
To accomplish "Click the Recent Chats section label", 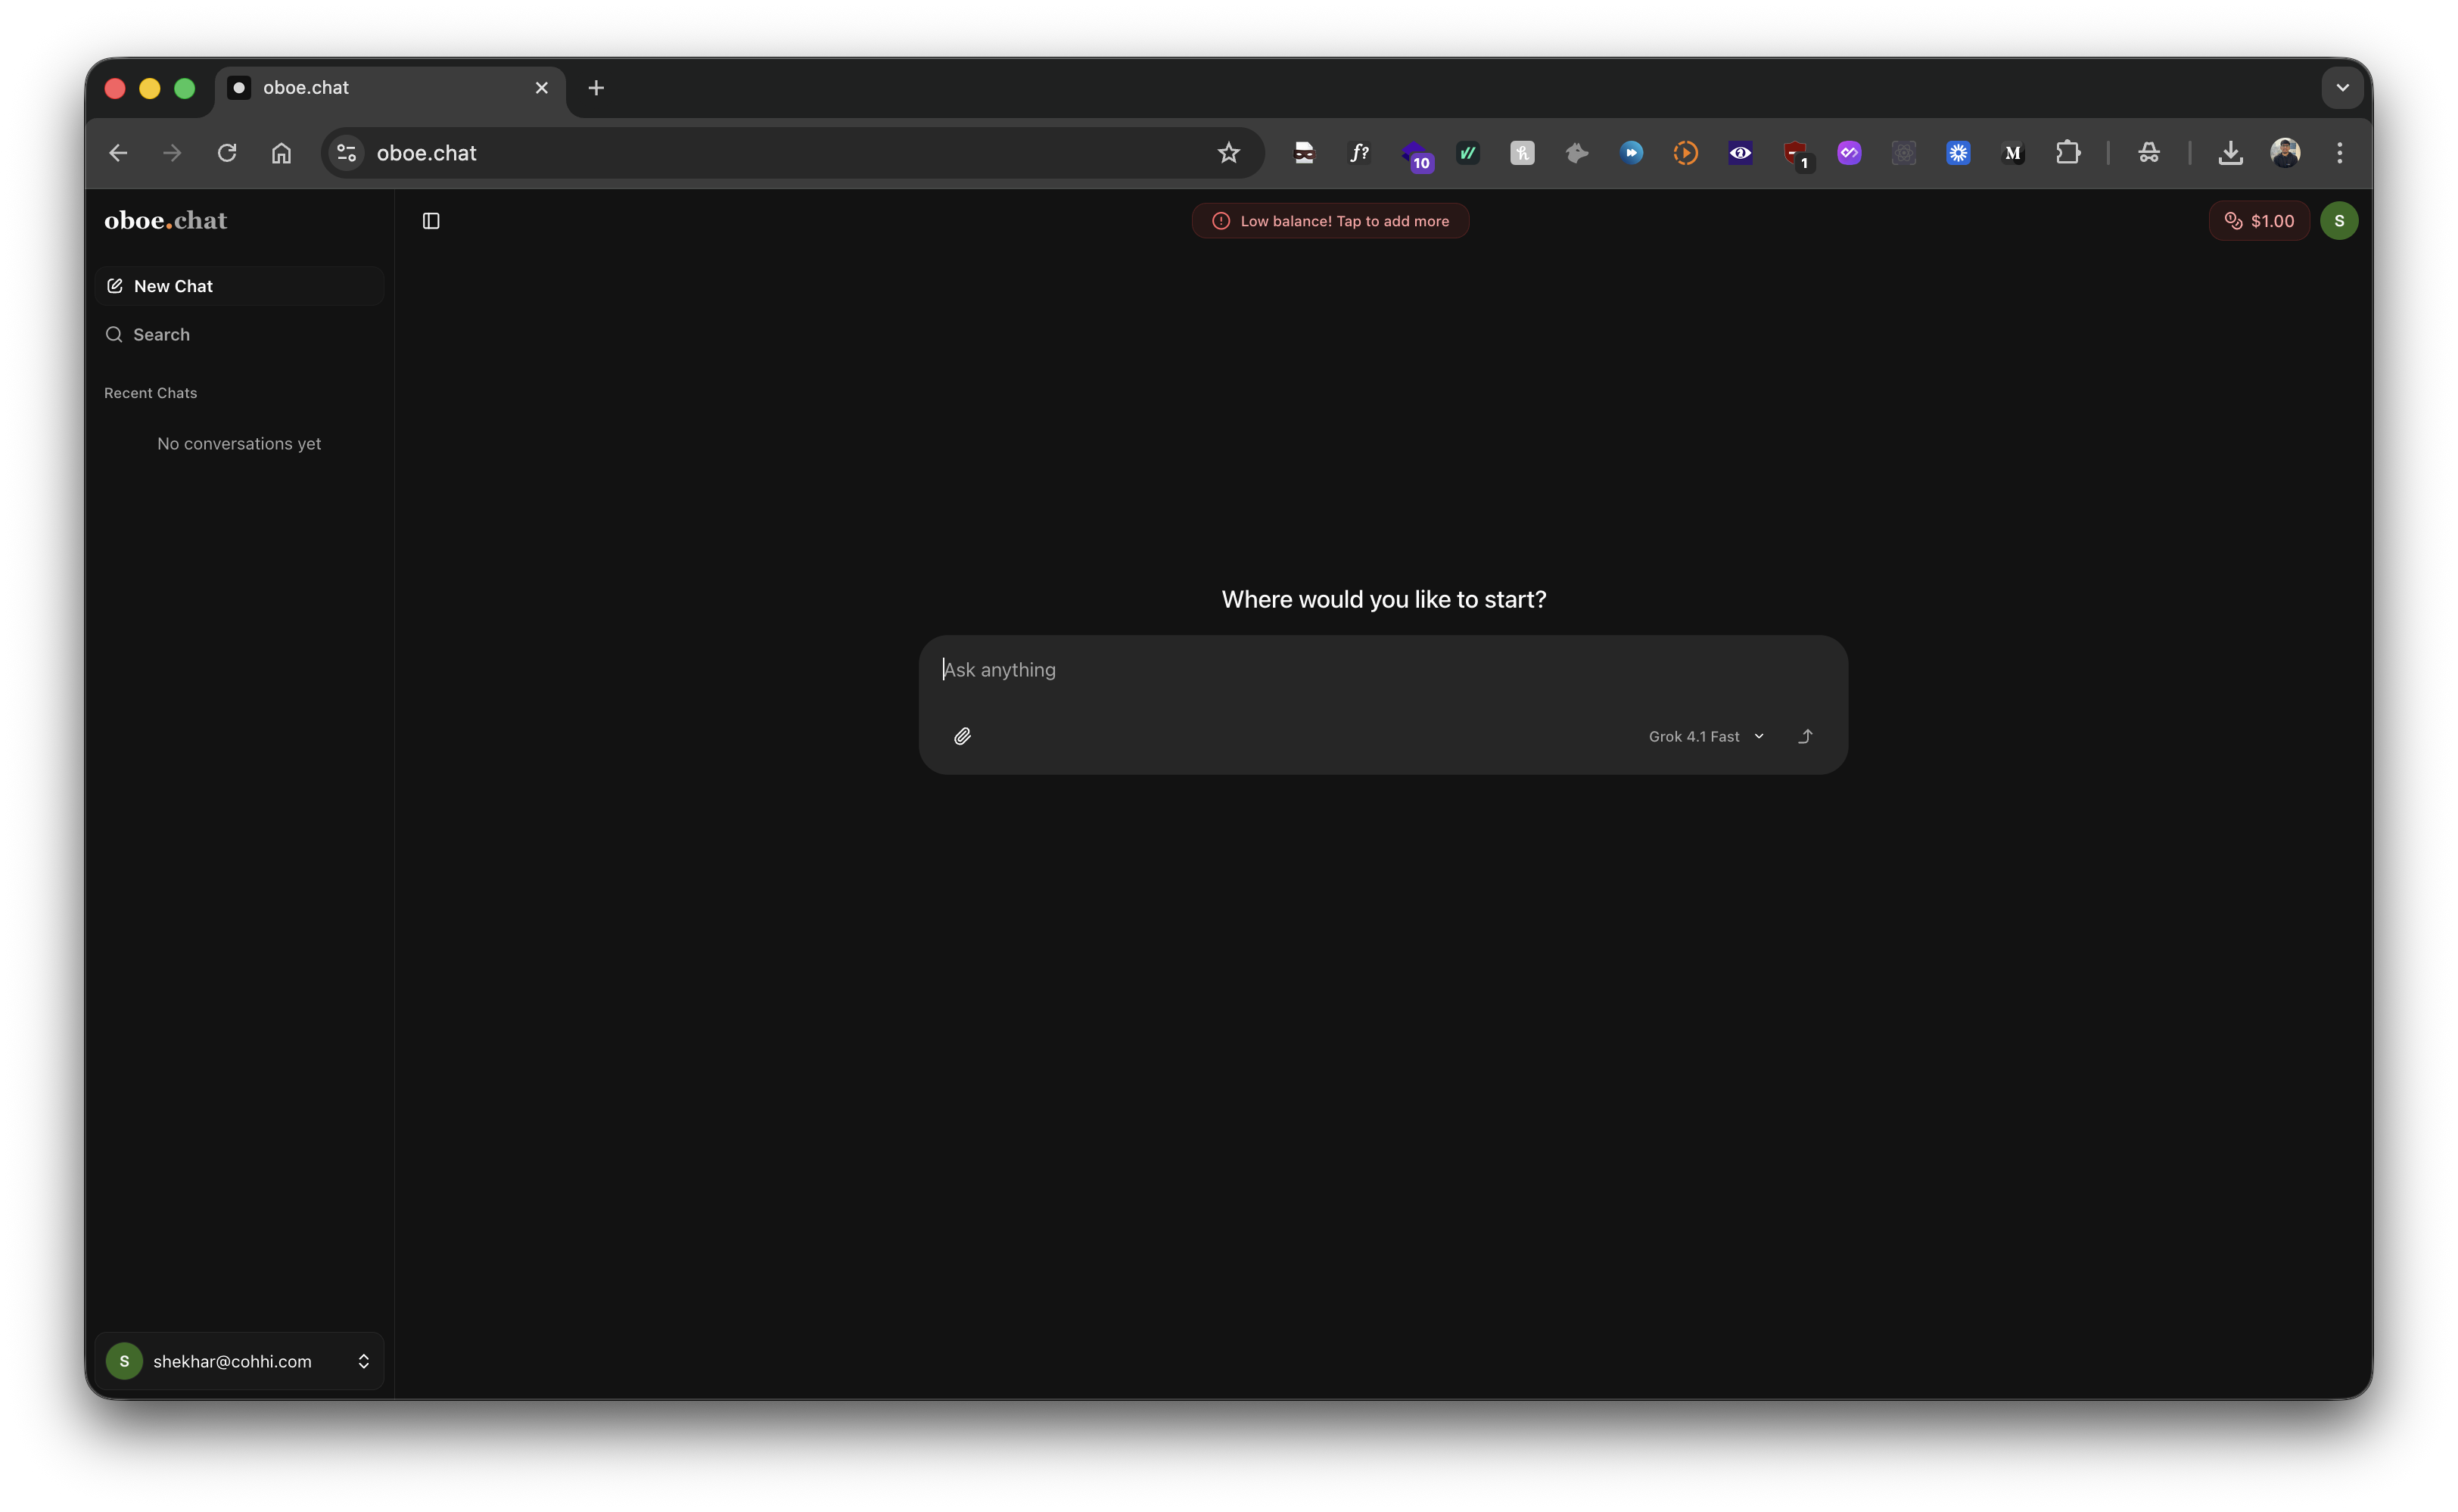I will (150, 392).
